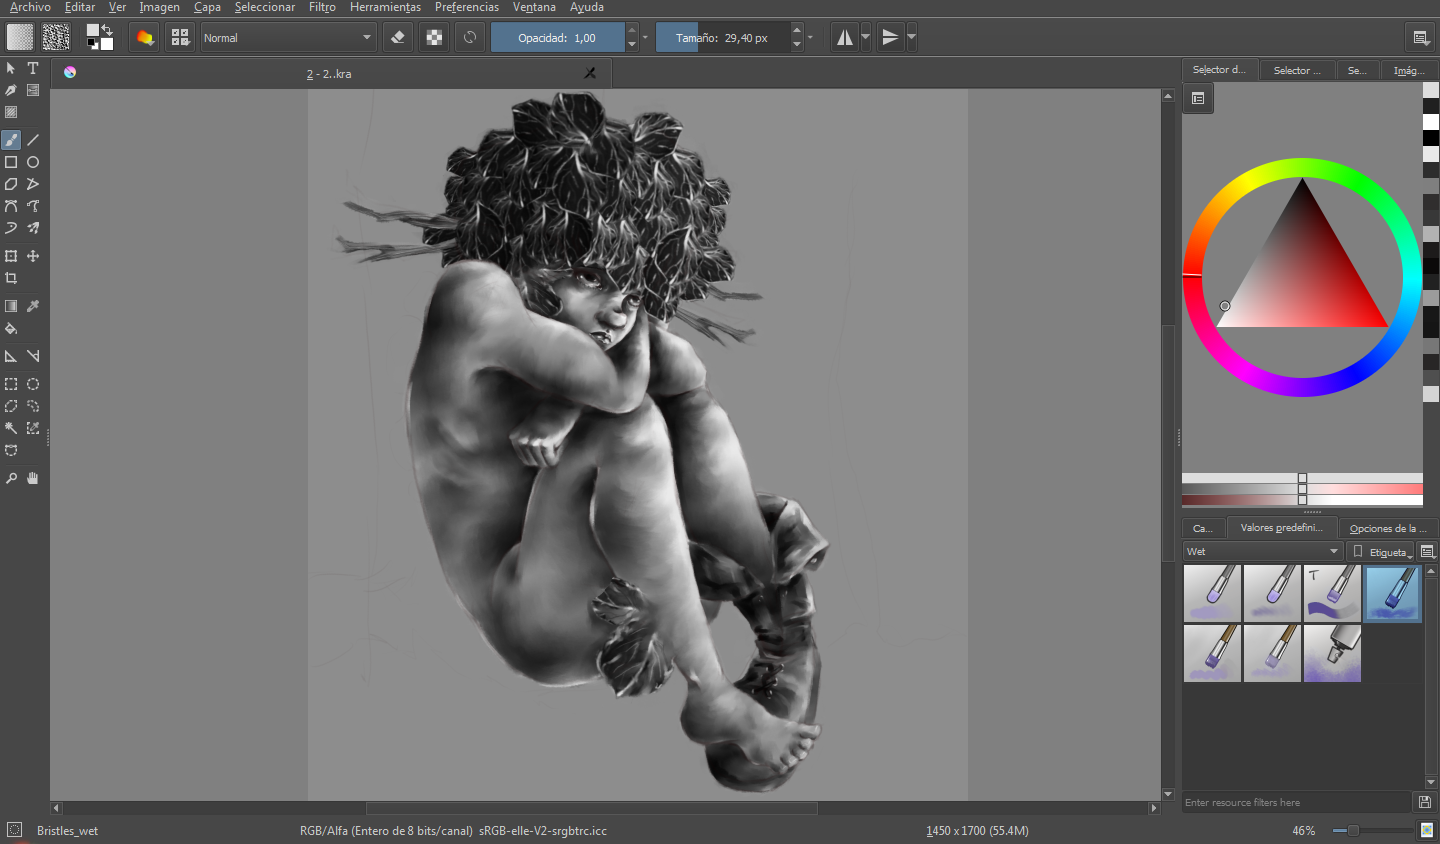The height and width of the screenshot is (844, 1440).
Task: Select the Pan hand tool
Action: pyautogui.click(x=33, y=478)
